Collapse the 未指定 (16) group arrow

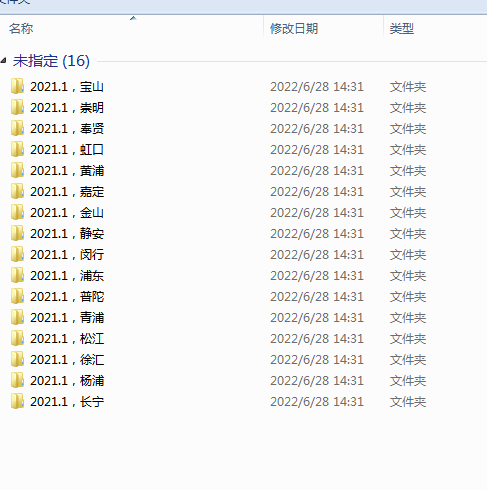[x=4, y=61]
